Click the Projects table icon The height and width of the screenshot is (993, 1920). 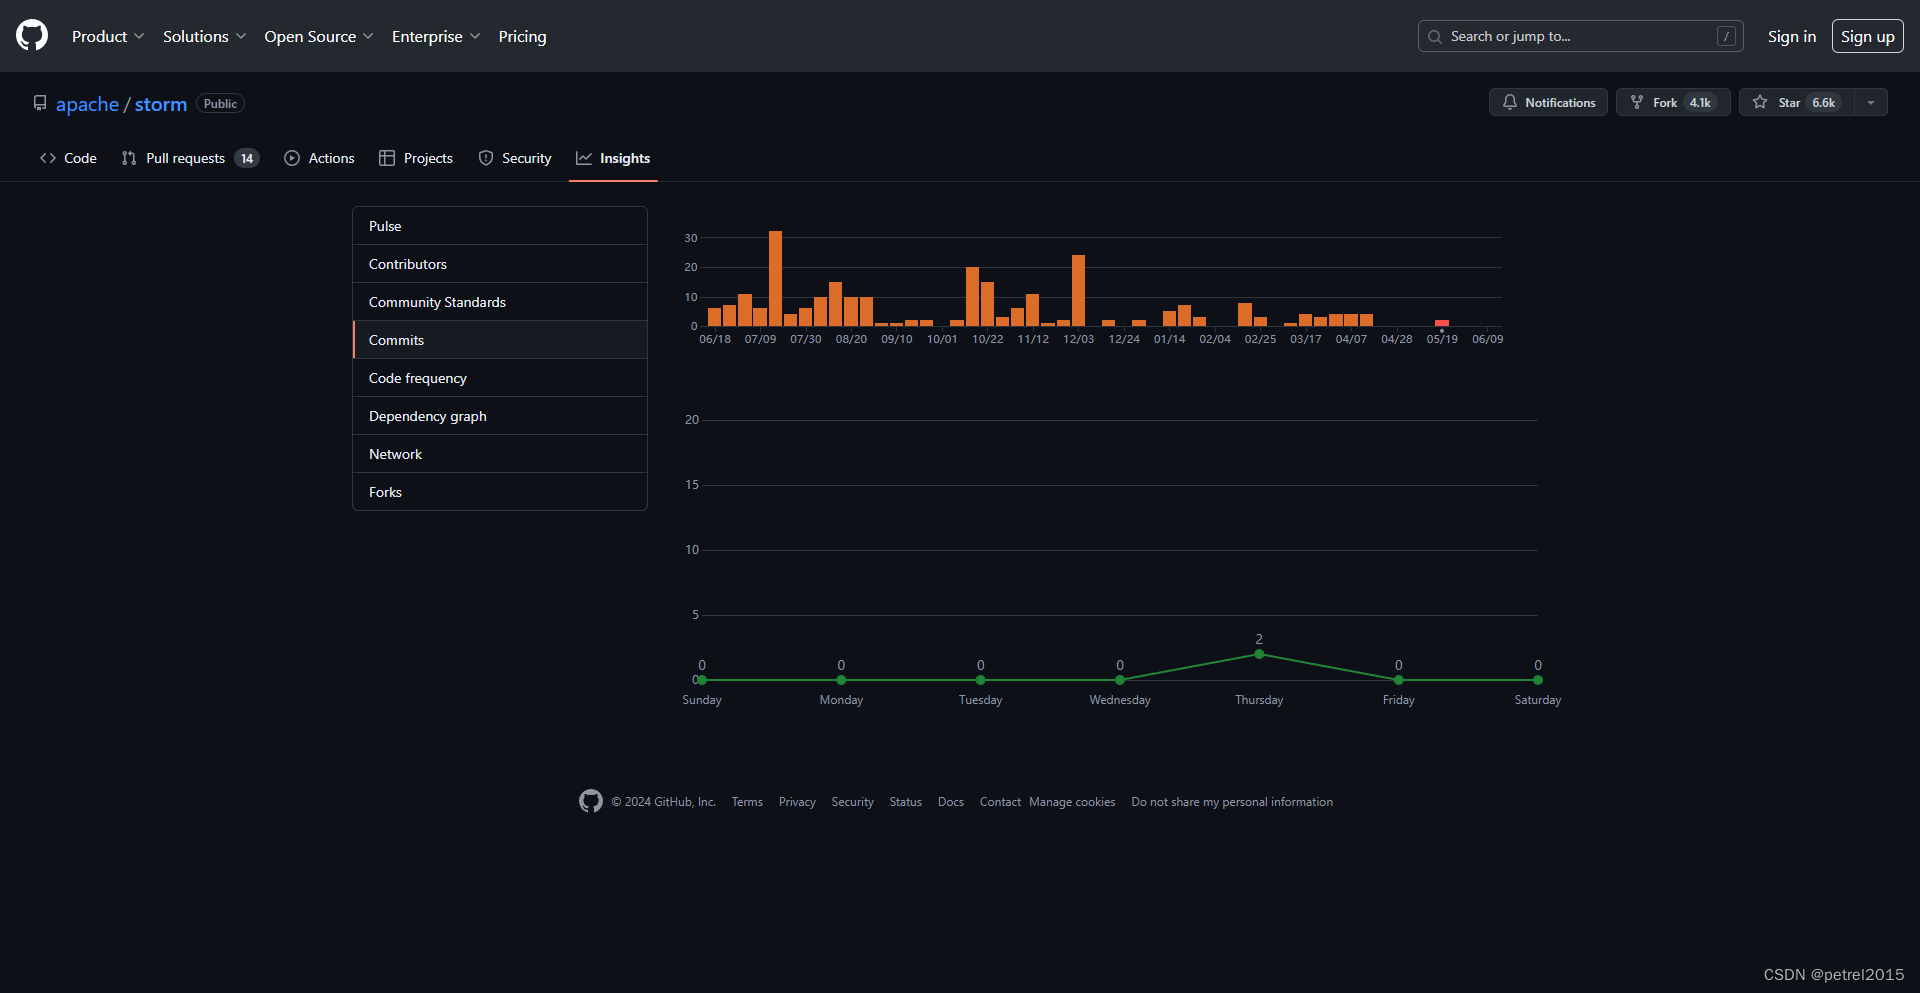click(x=387, y=158)
